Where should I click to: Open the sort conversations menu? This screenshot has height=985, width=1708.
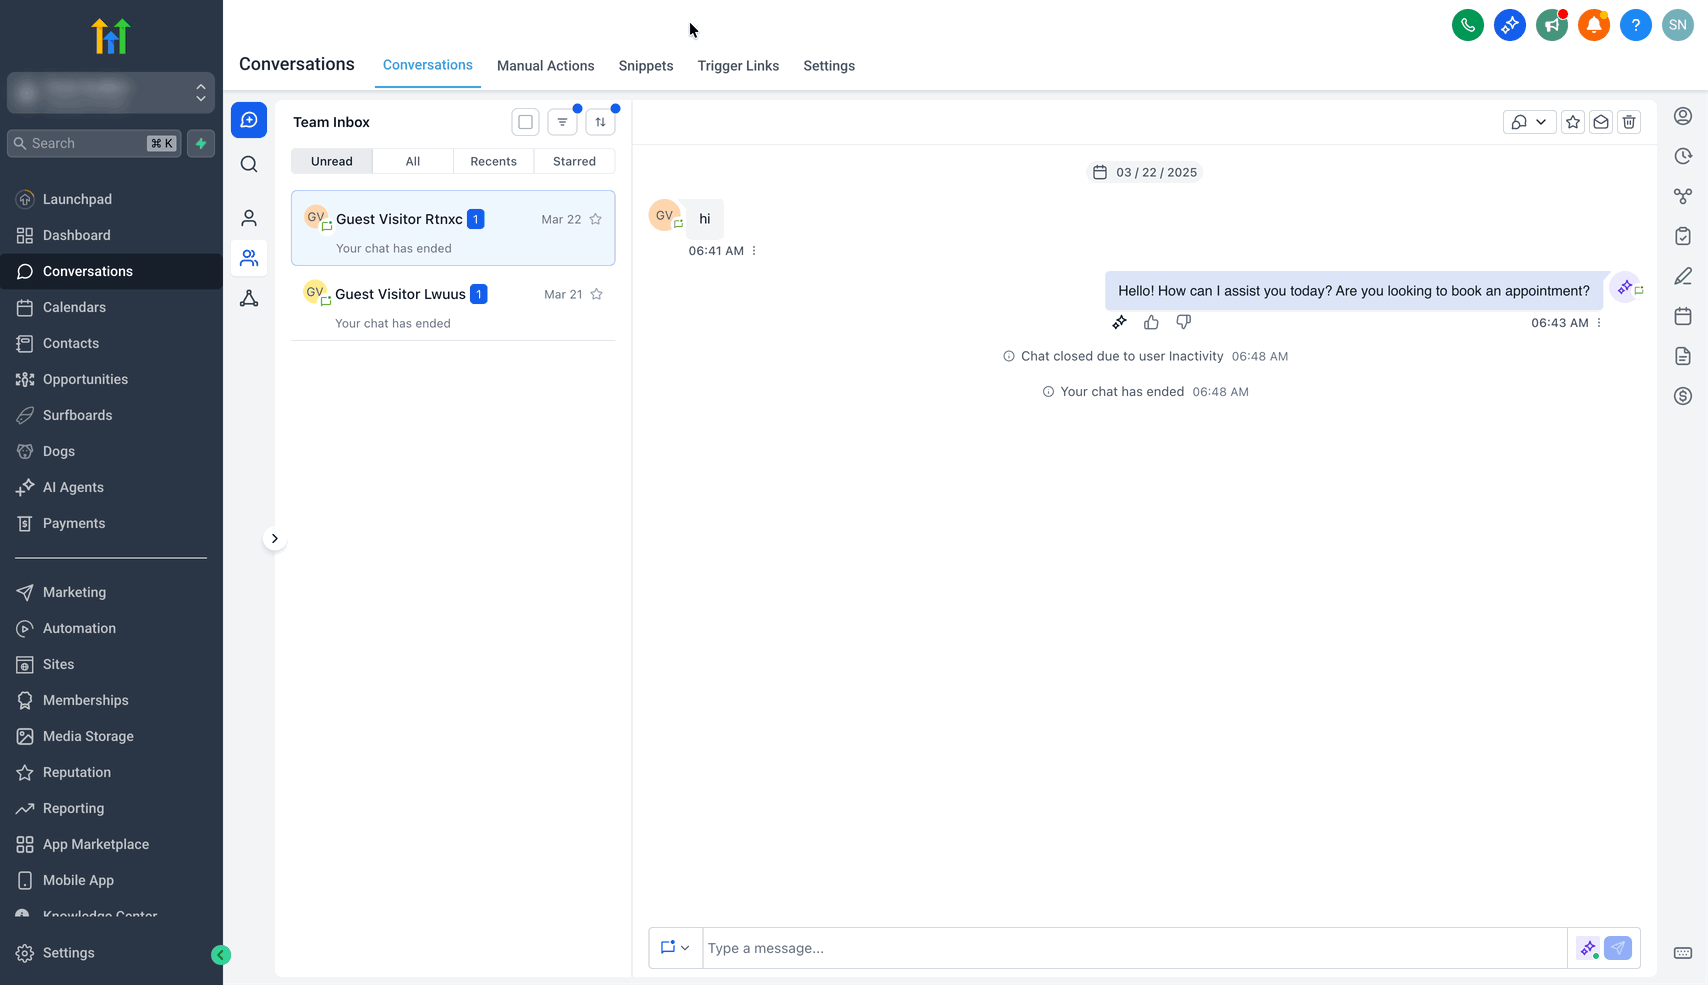tap(600, 122)
